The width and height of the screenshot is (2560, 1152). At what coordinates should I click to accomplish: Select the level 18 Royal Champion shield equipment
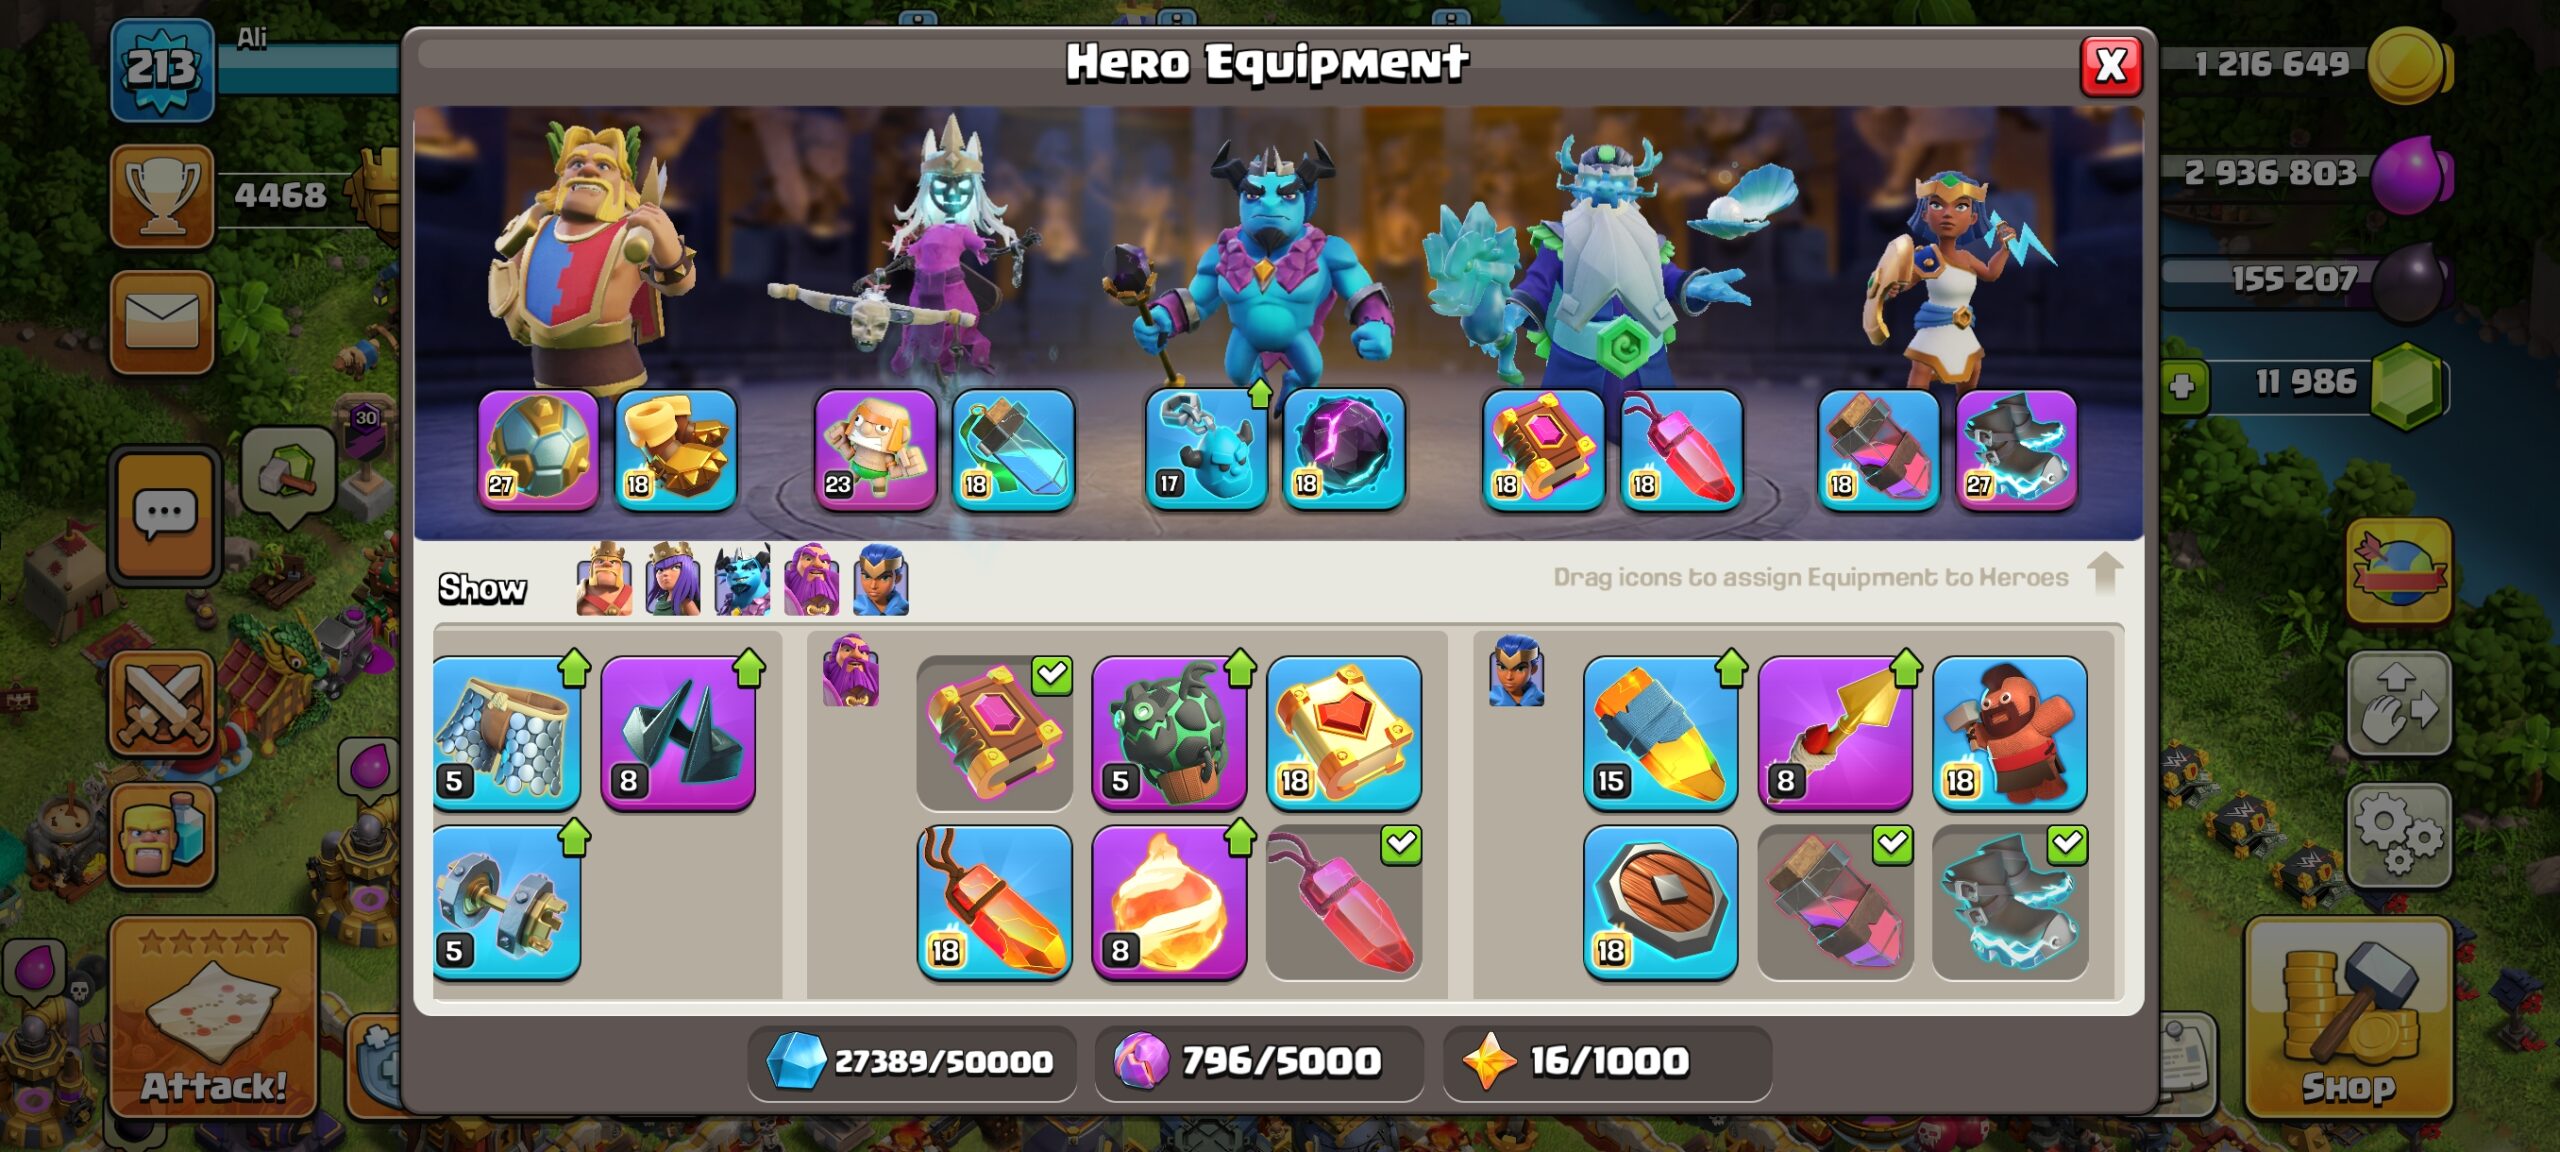tap(1660, 903)
